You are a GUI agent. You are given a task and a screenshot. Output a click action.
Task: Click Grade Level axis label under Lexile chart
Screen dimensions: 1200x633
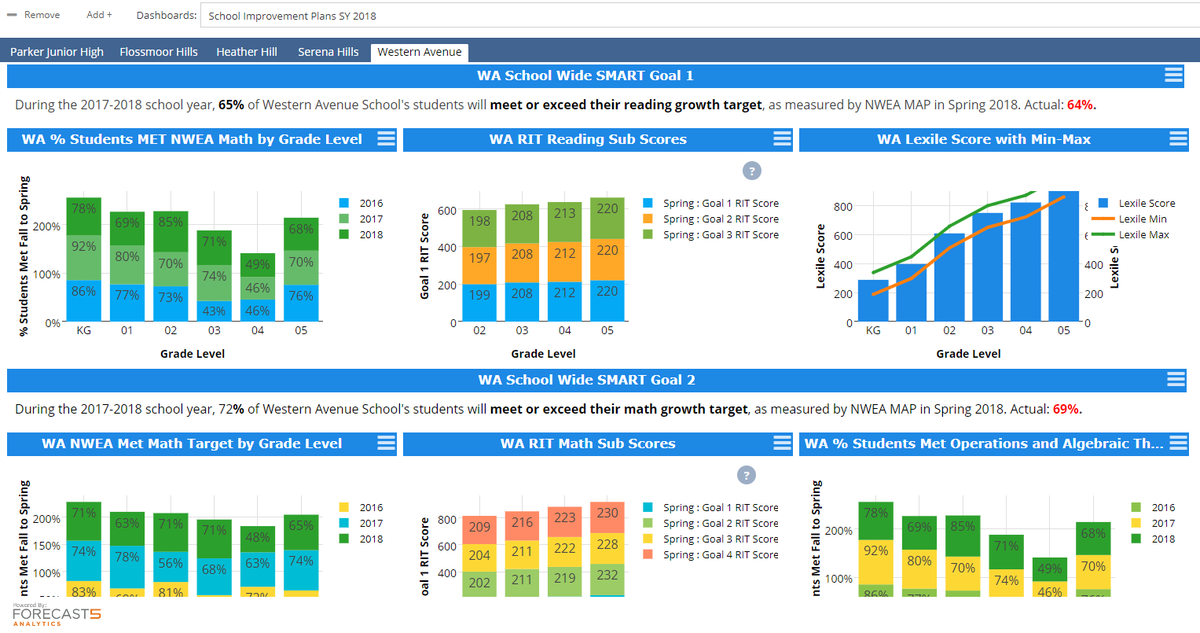pos(968,354)
